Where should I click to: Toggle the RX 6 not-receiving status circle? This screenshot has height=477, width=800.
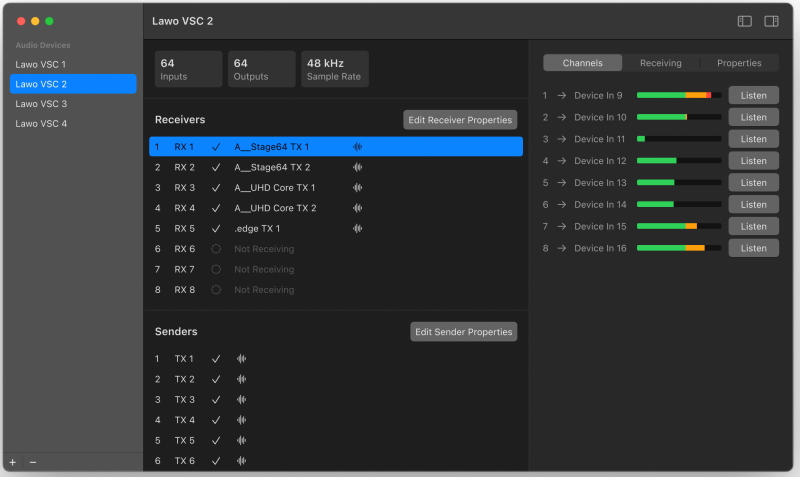point(216,249)
